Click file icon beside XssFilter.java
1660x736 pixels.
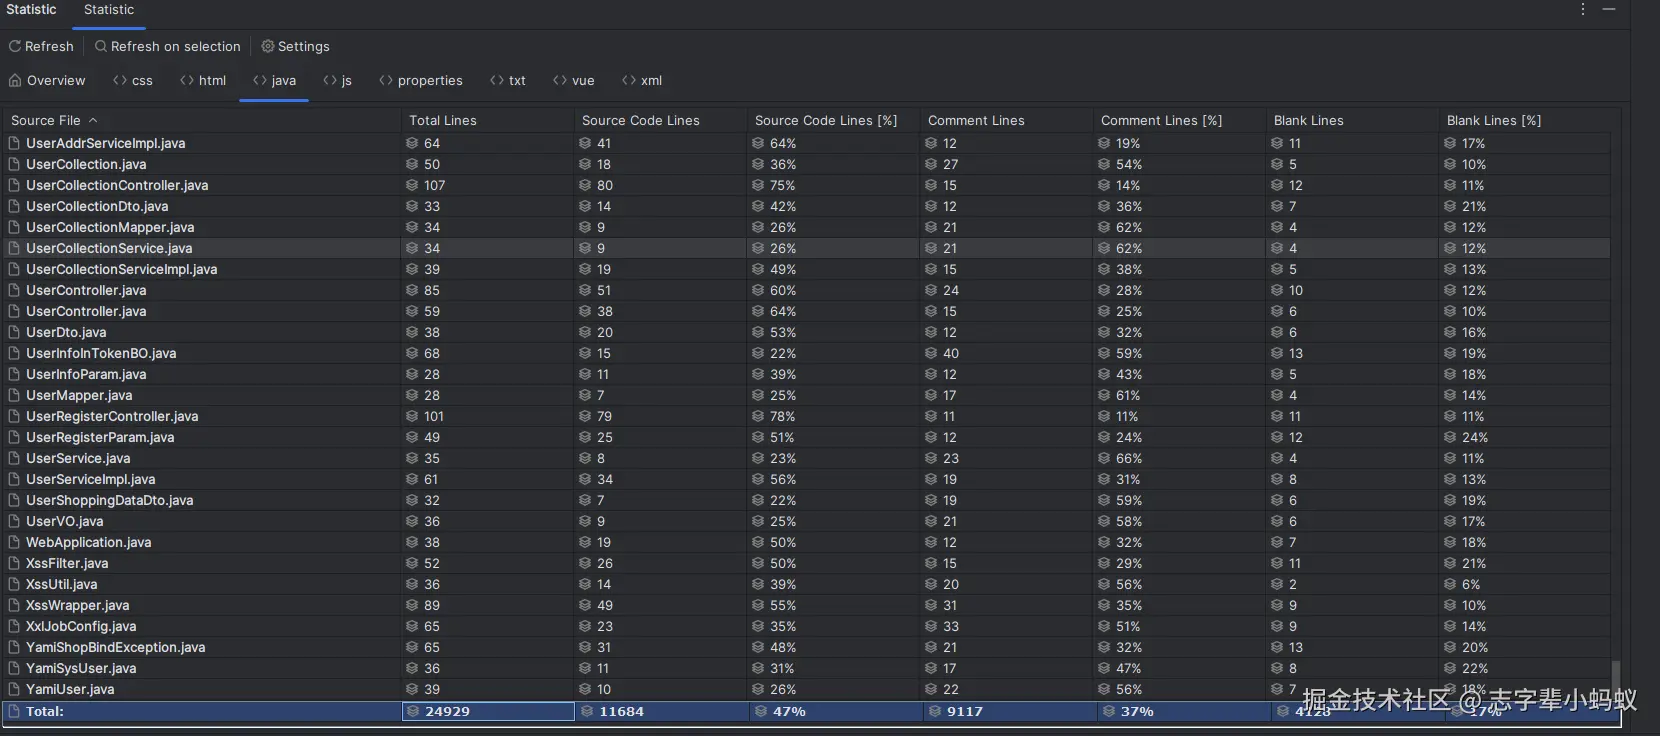coord(14,563)
